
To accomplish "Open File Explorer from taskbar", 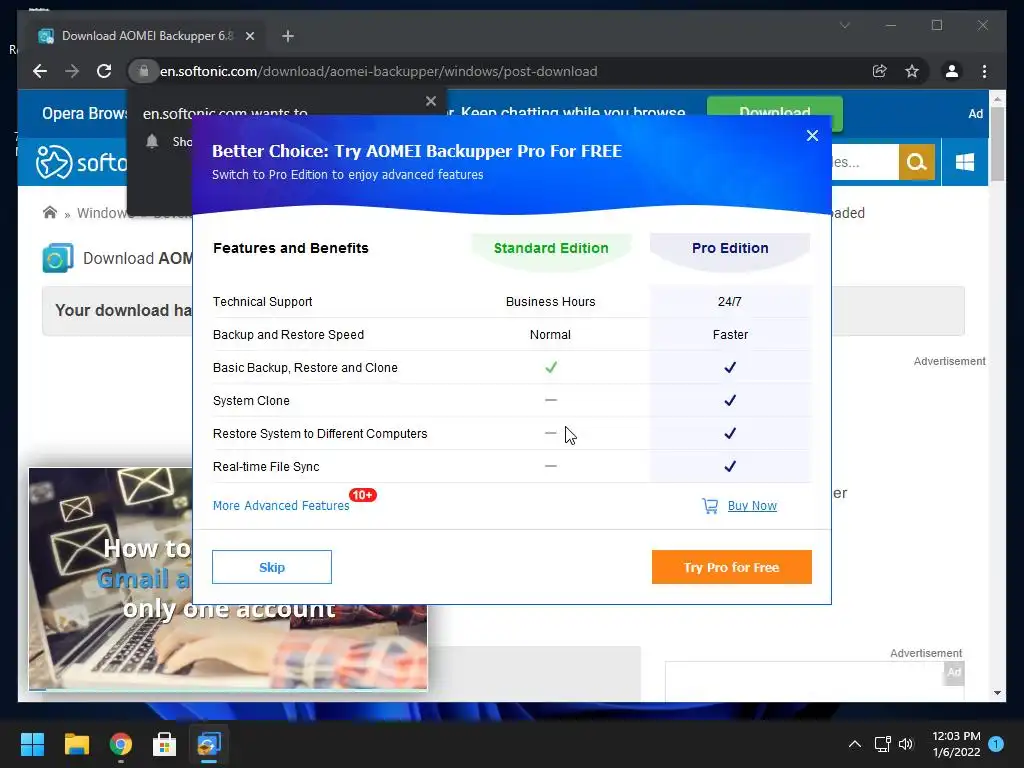I will 76,744.
